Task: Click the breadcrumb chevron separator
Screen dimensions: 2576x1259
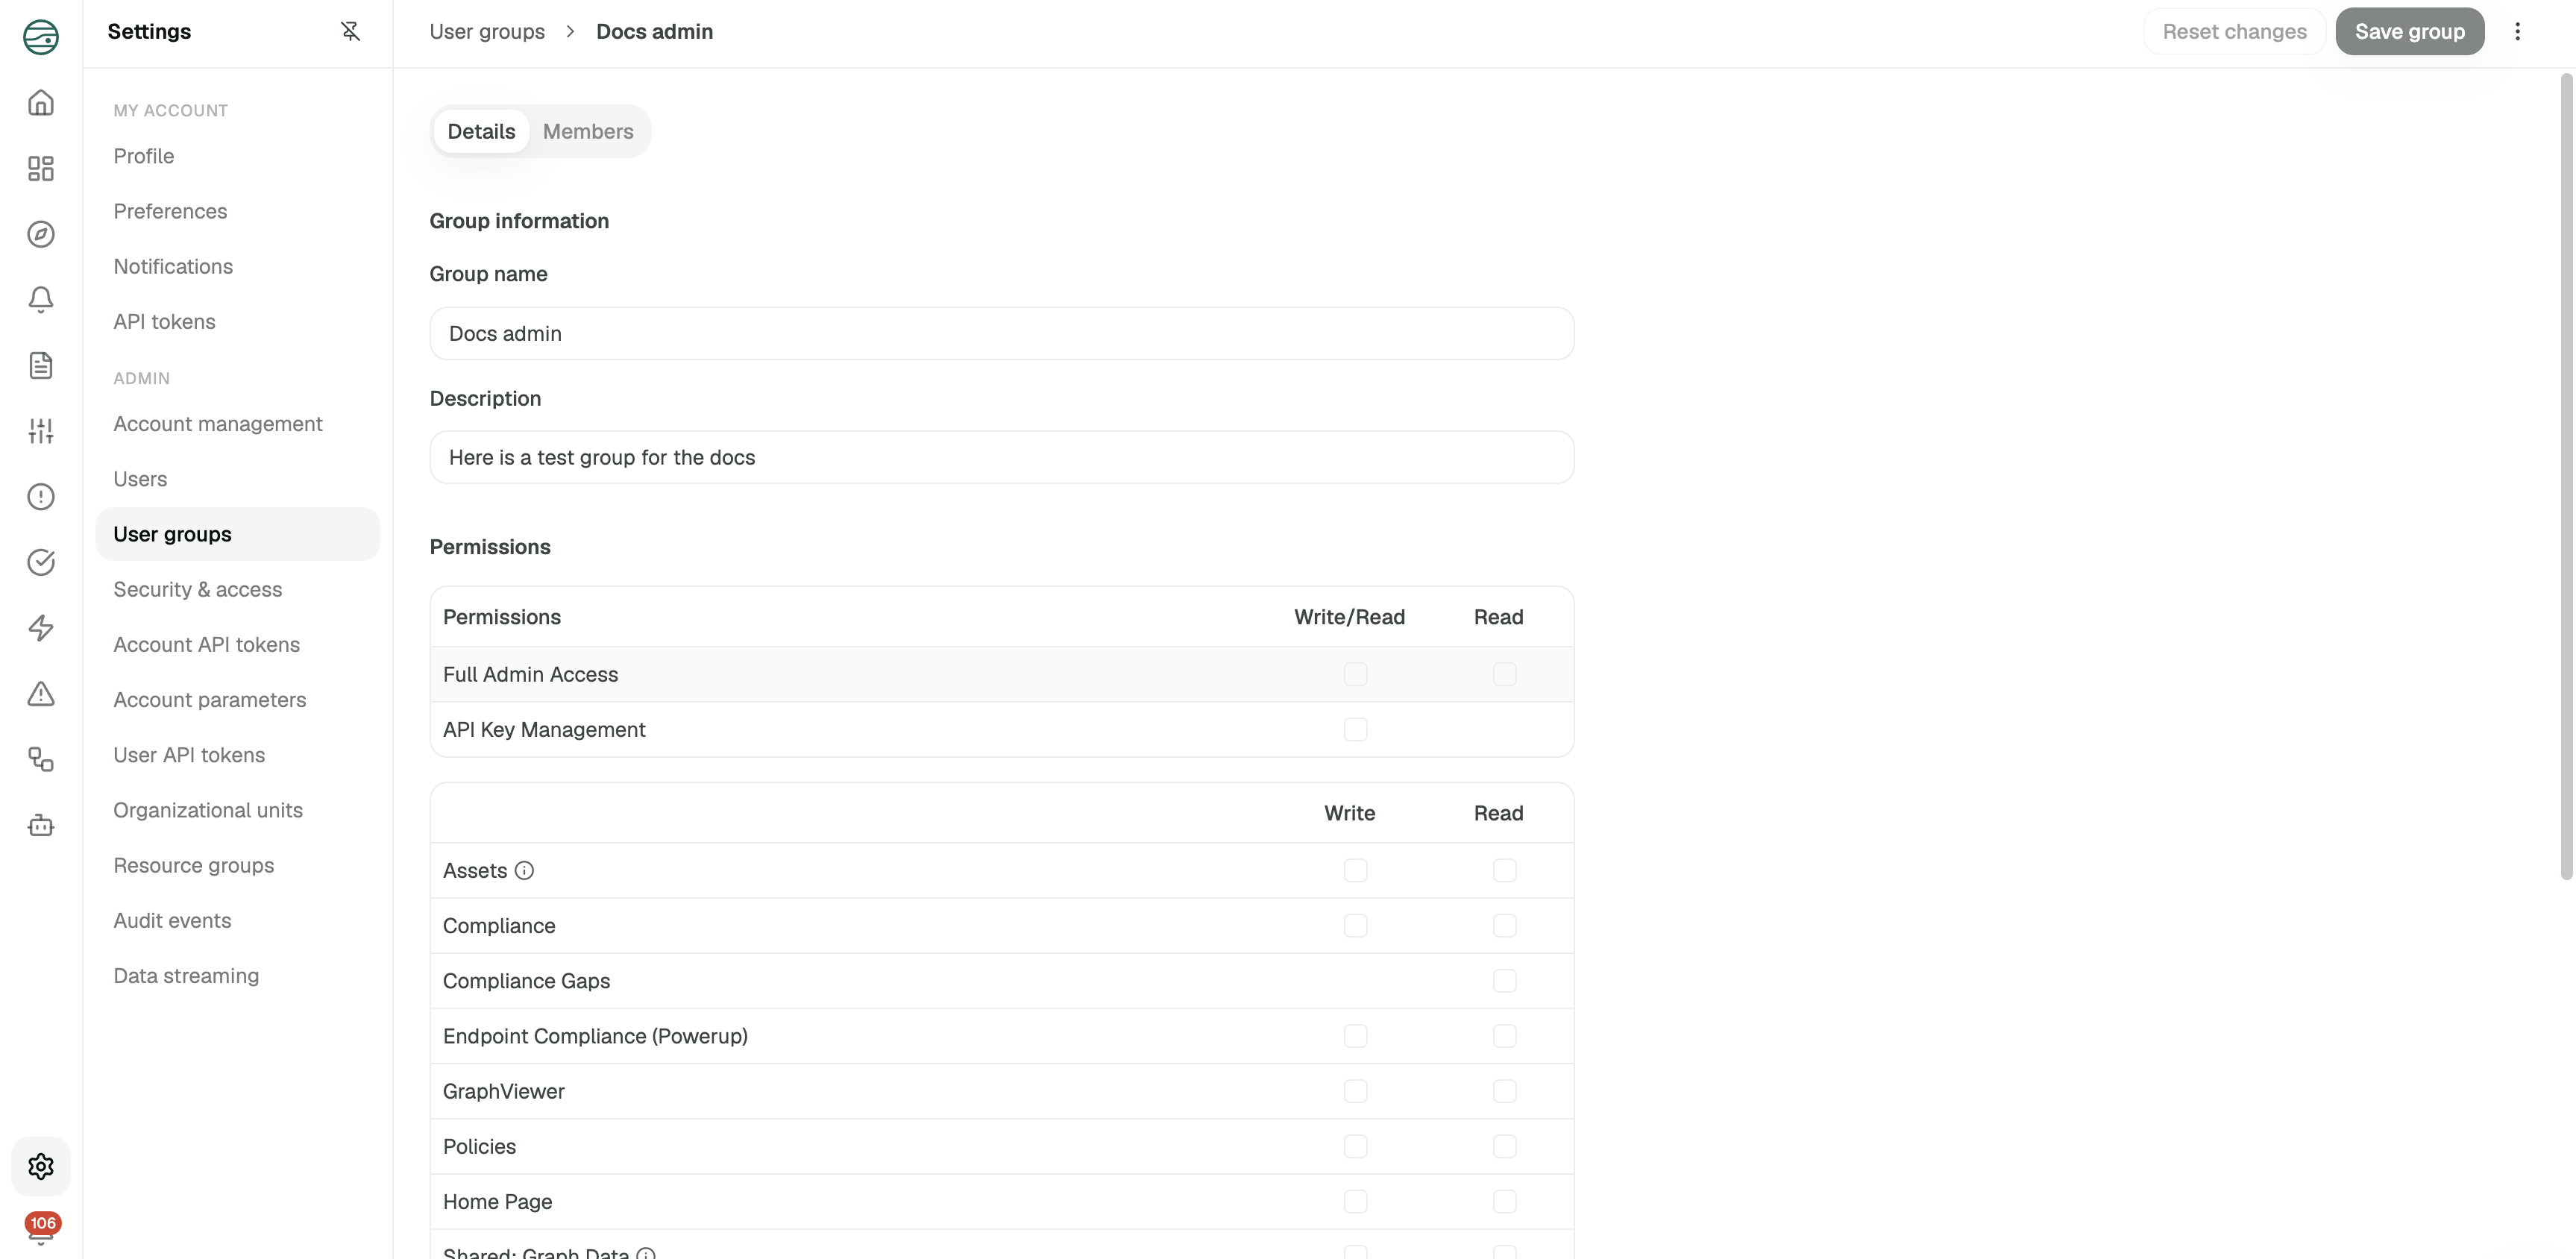Action: coord(570,31)
